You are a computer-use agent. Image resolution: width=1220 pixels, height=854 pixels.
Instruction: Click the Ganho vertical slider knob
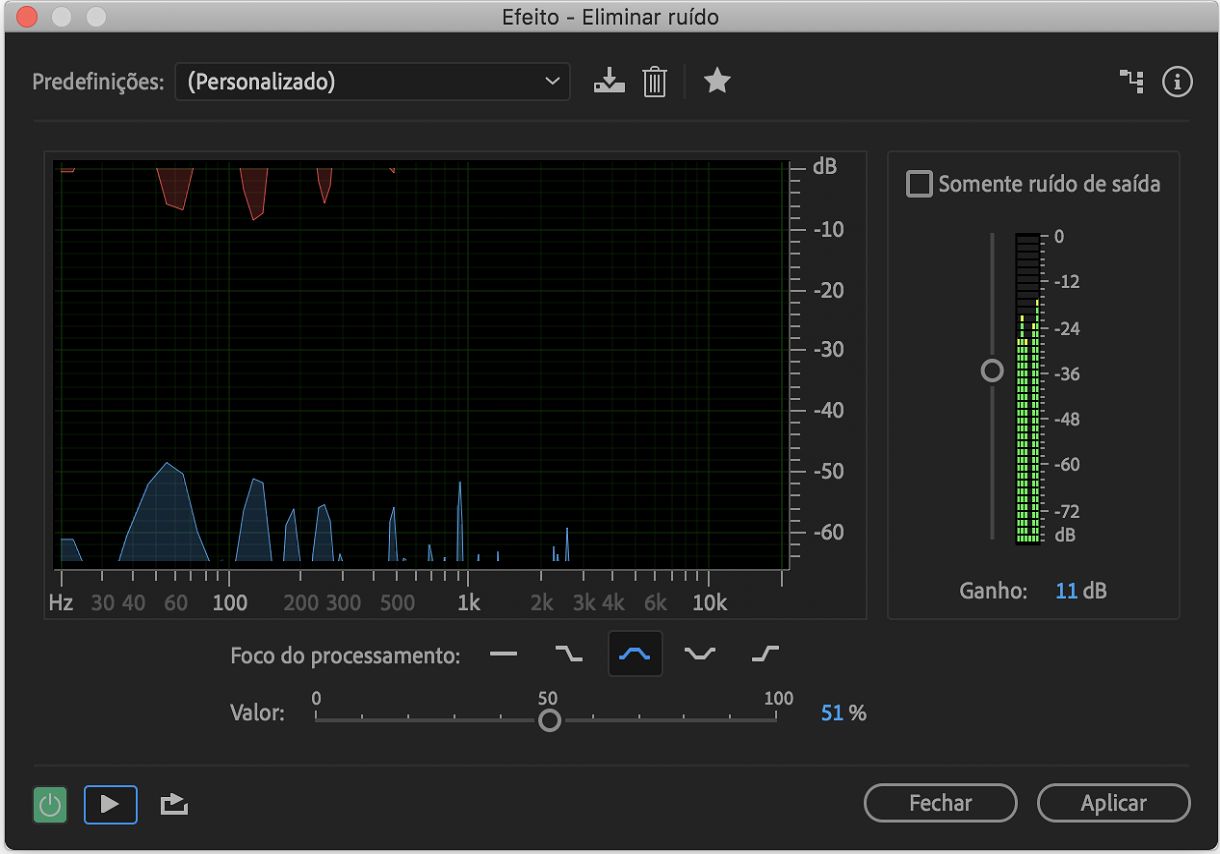pos(992,371)
